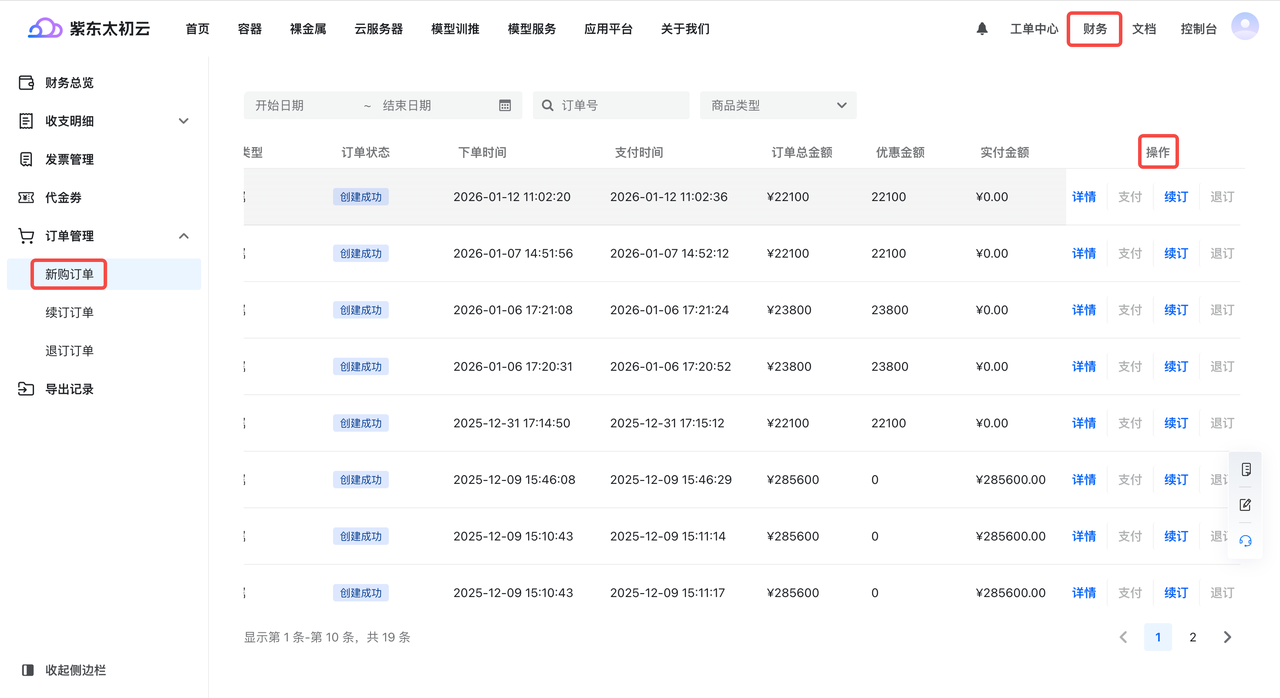The height and width of the screenshot is (698, 1280).
Task: Go to page 2 of the order list
Action: (1192, 636)
